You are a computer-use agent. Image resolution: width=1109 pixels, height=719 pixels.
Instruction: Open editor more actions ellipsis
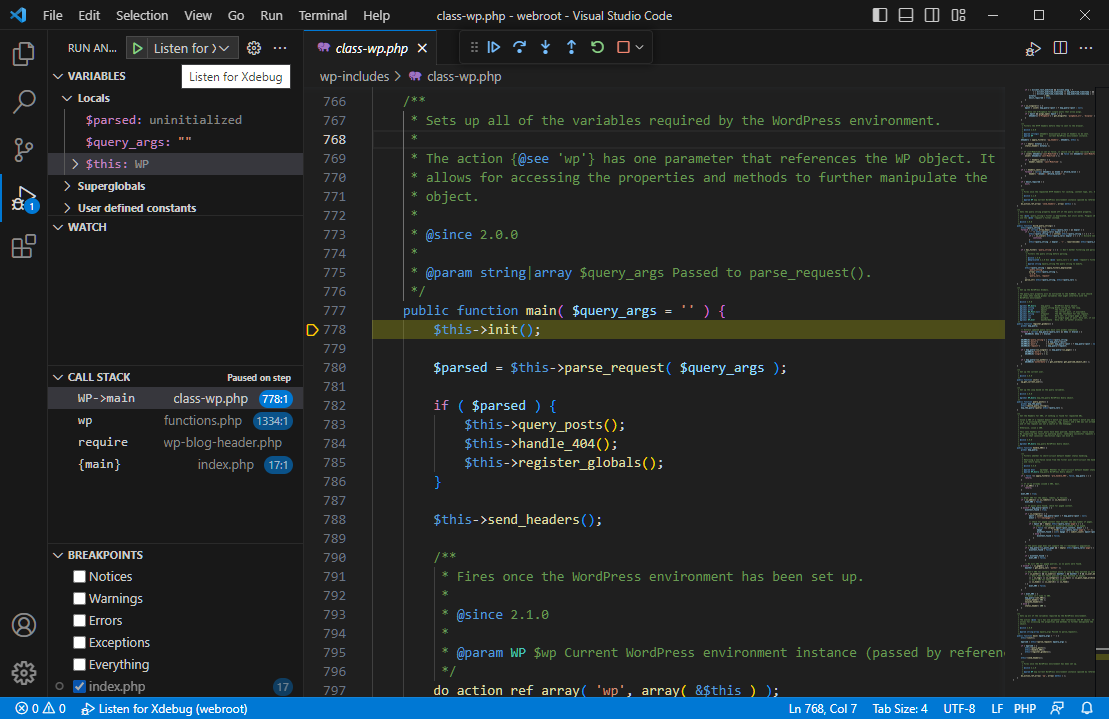(x=1086, y=48)
